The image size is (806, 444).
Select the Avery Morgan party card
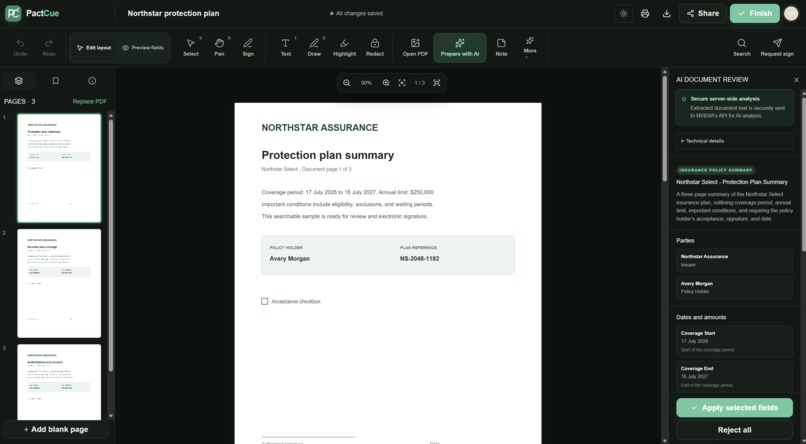click(734, 287)
